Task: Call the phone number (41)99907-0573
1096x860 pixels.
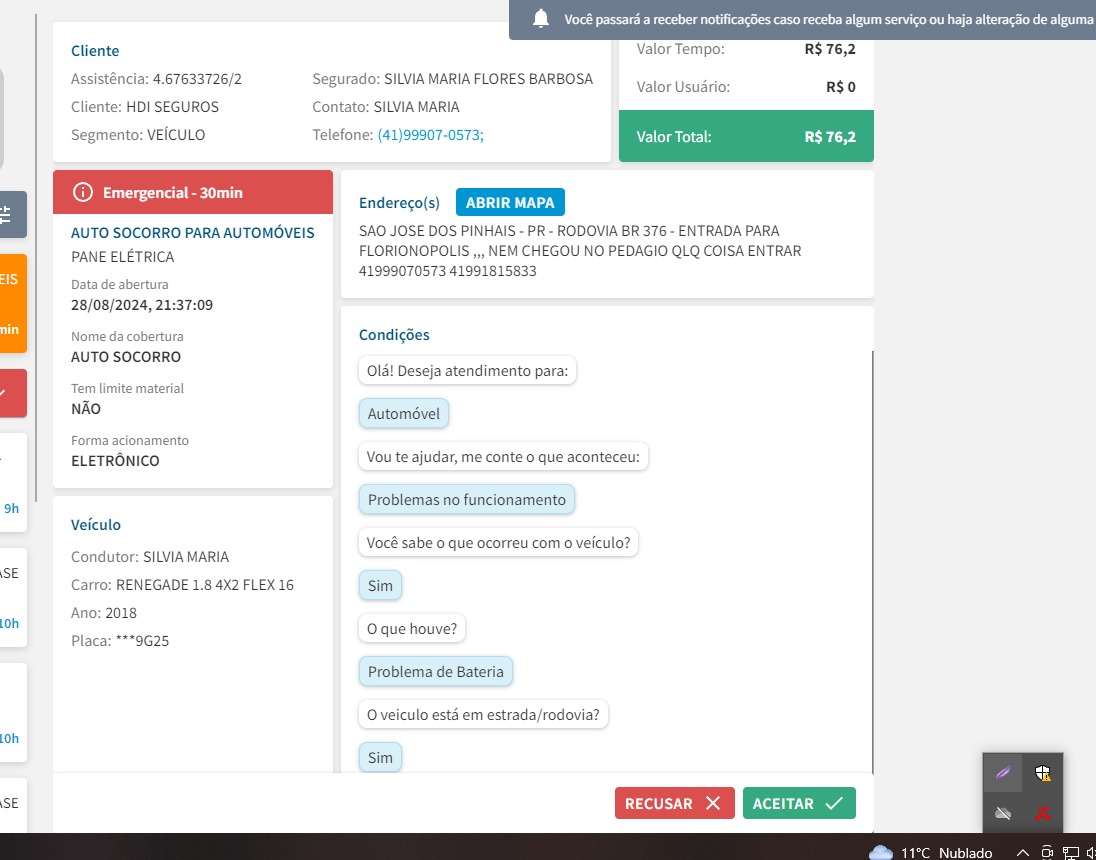Action: pos(431,135)
